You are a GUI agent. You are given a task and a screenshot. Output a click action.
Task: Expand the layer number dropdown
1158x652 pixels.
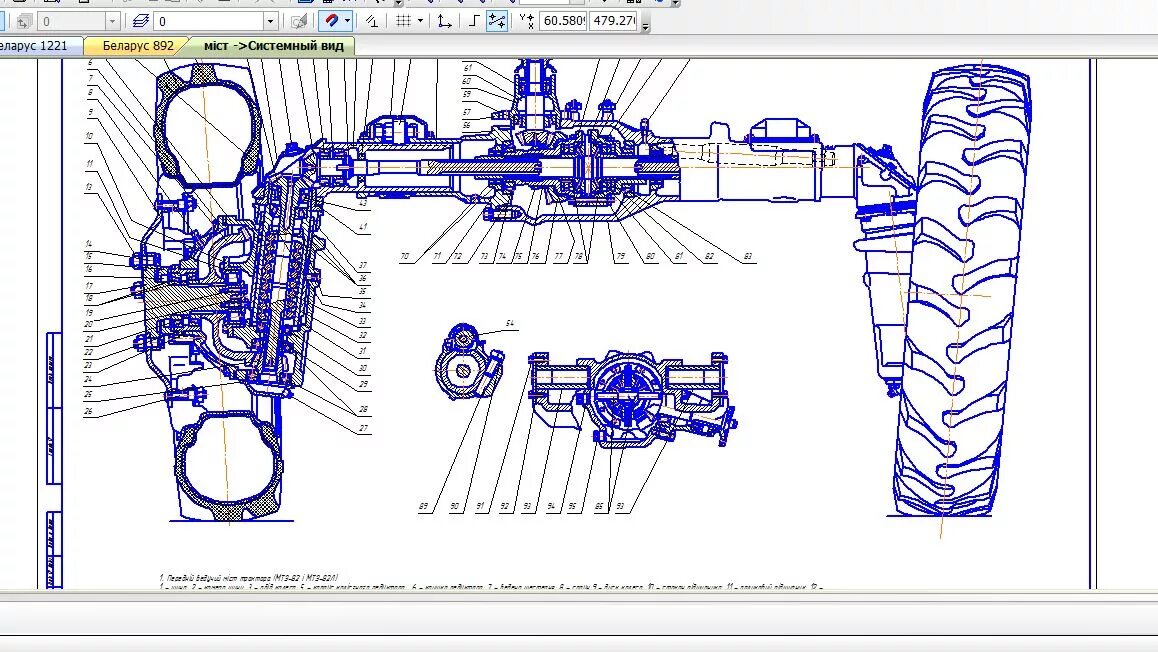[x=270, y=21]
